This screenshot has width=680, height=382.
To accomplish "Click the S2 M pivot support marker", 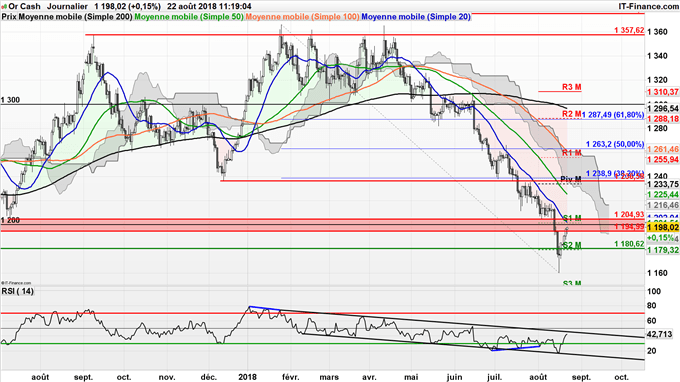I will tap(572, 245).
